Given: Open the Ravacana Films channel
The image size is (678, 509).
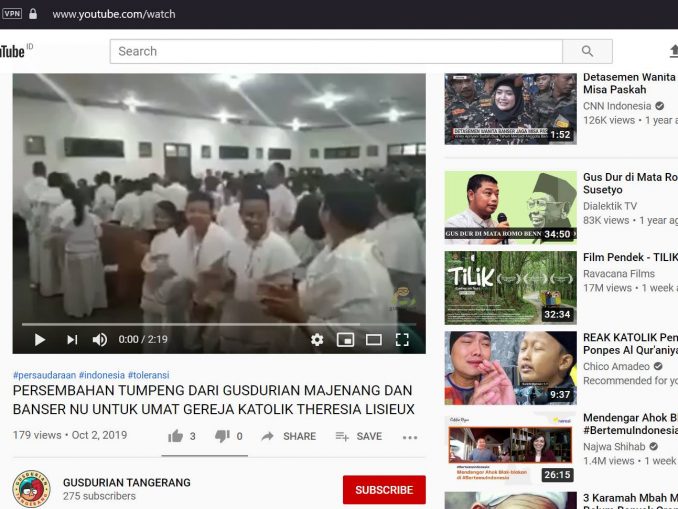Looking at the screenshot, I should coord(619,274).
